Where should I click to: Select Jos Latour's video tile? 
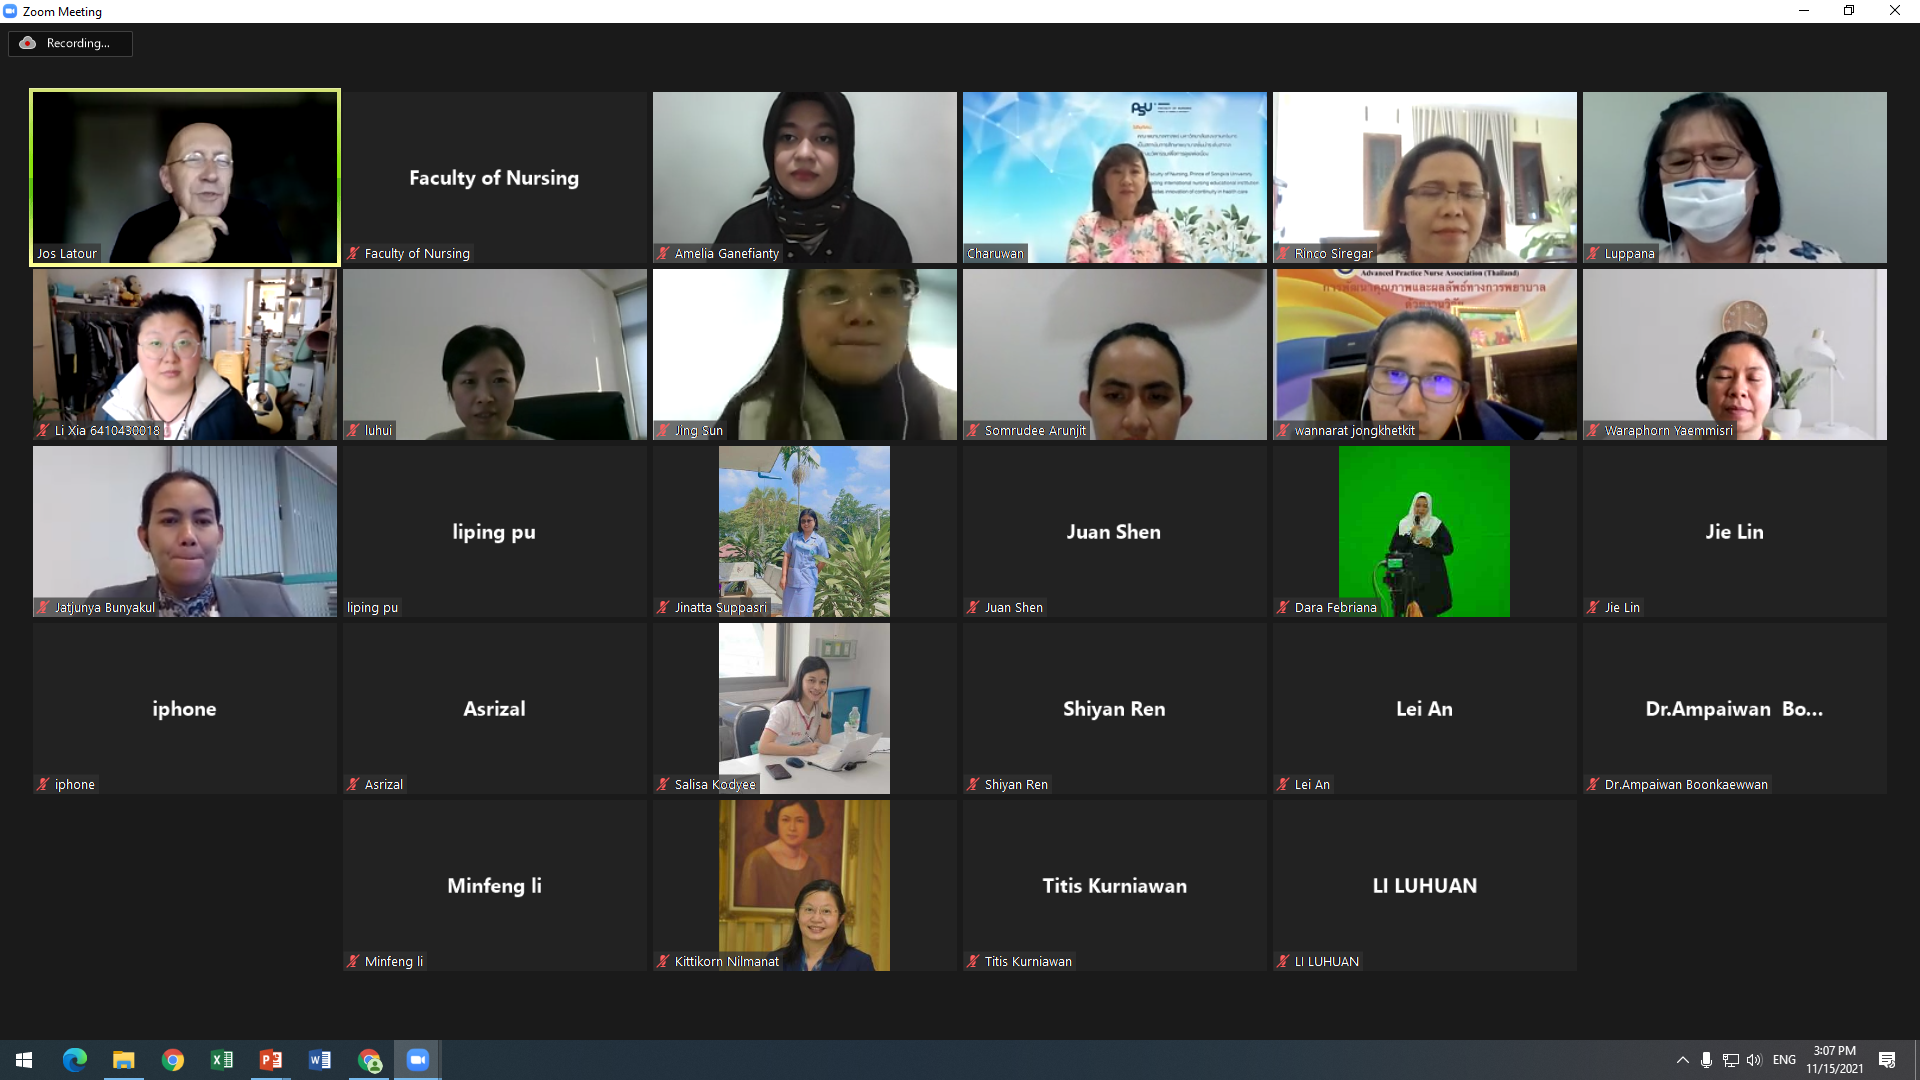pos(185,177)
